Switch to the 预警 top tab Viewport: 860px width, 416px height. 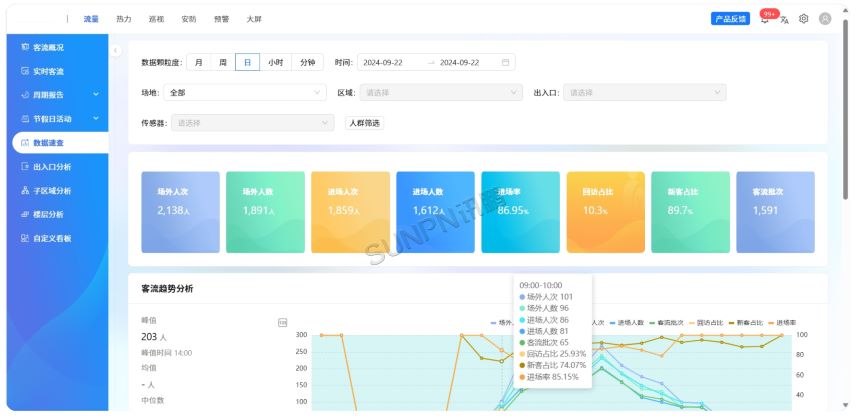(222, 19)
